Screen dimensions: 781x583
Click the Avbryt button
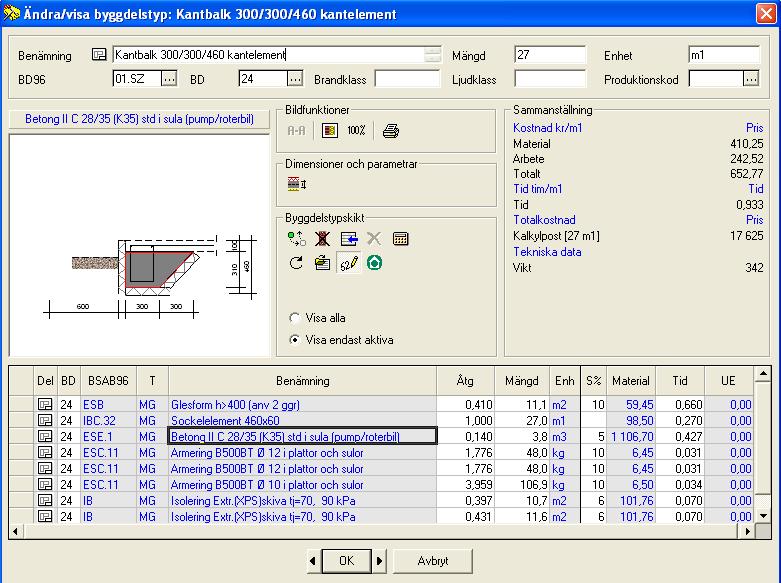click(x=433, y=561)
